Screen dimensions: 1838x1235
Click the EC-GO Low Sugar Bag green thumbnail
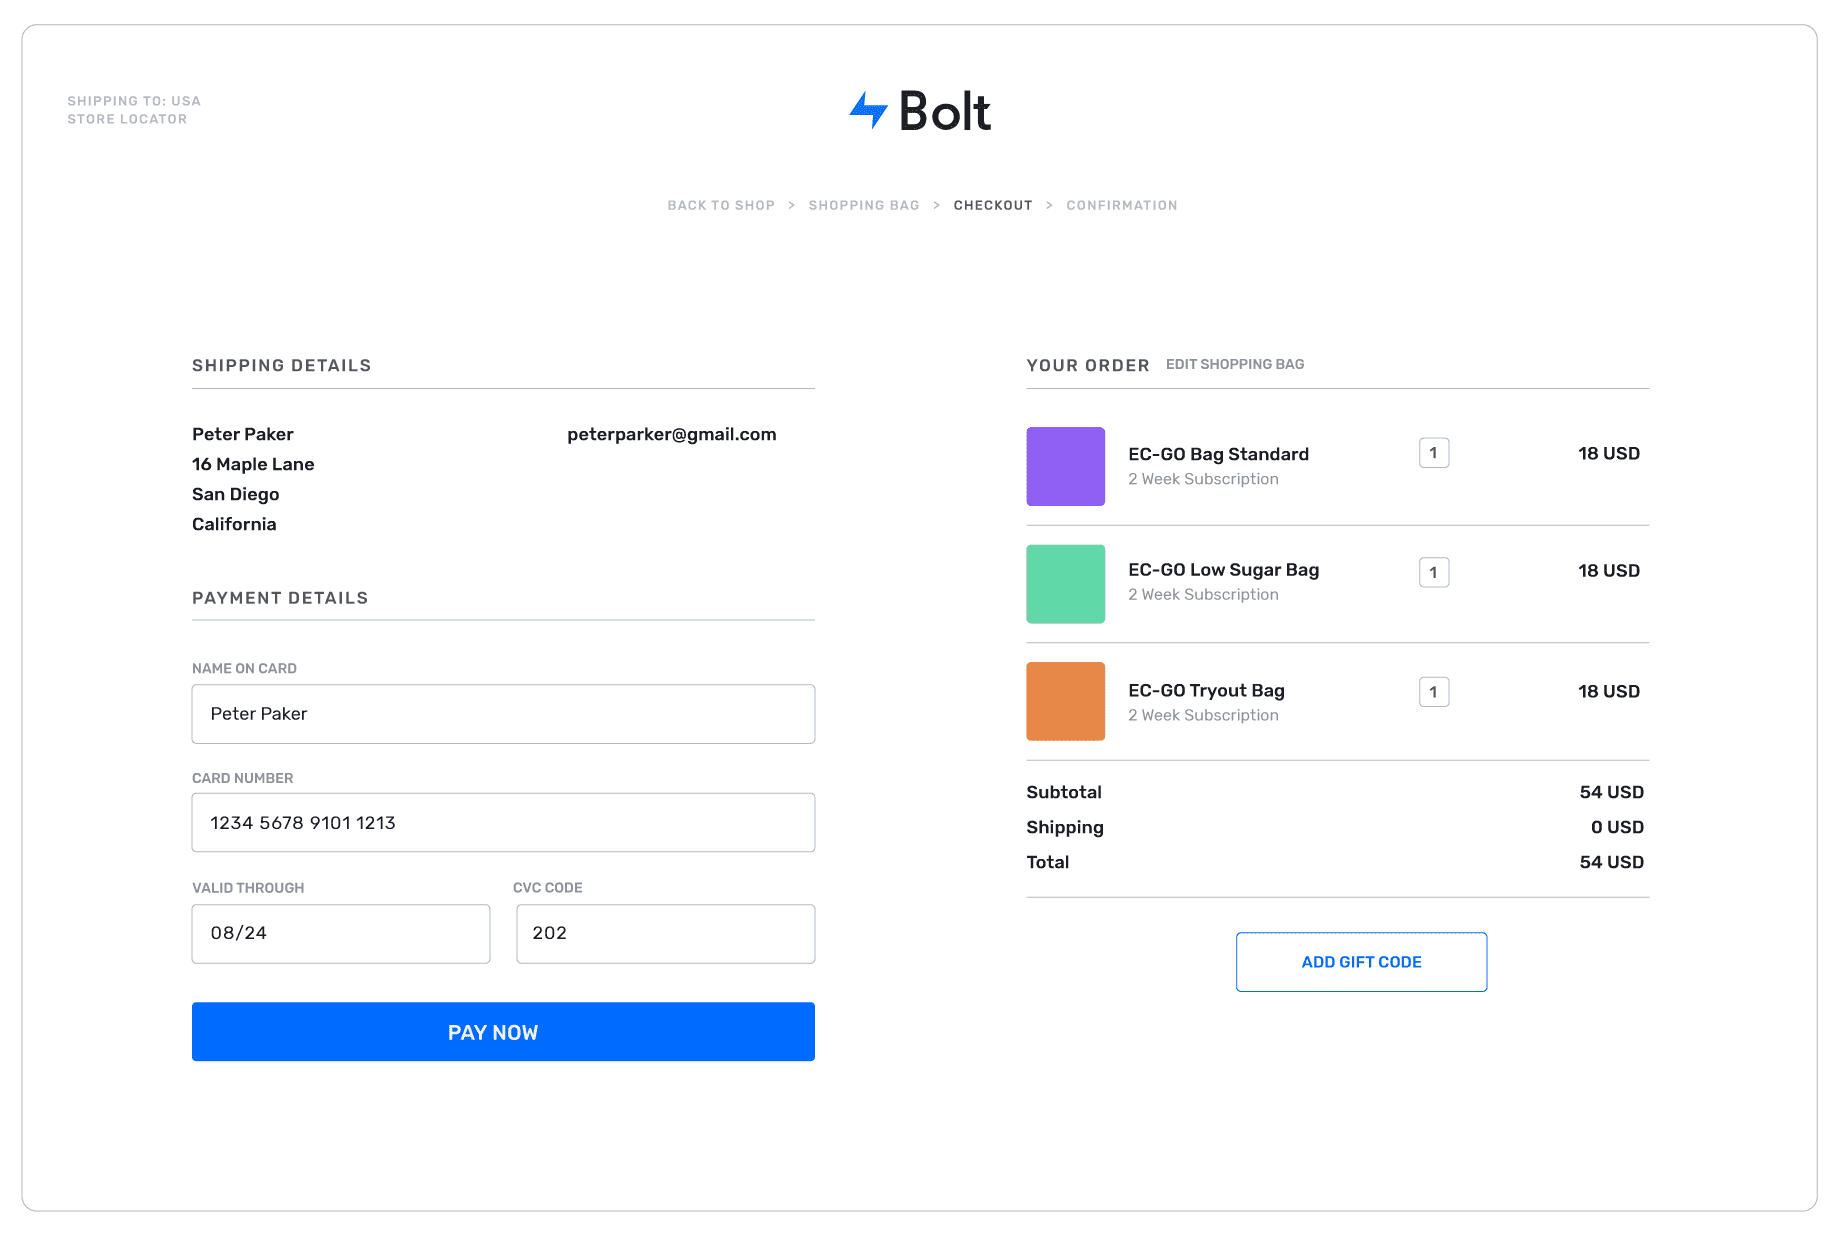(x=1065, y=584)
